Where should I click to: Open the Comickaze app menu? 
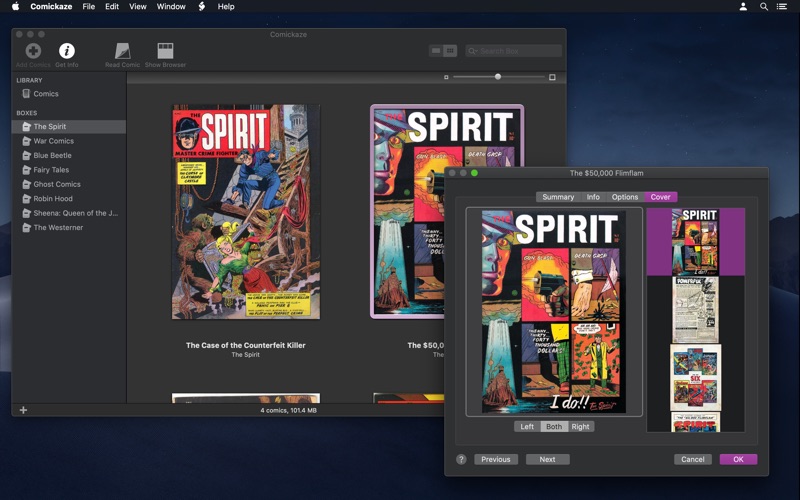tap(51, 7)
